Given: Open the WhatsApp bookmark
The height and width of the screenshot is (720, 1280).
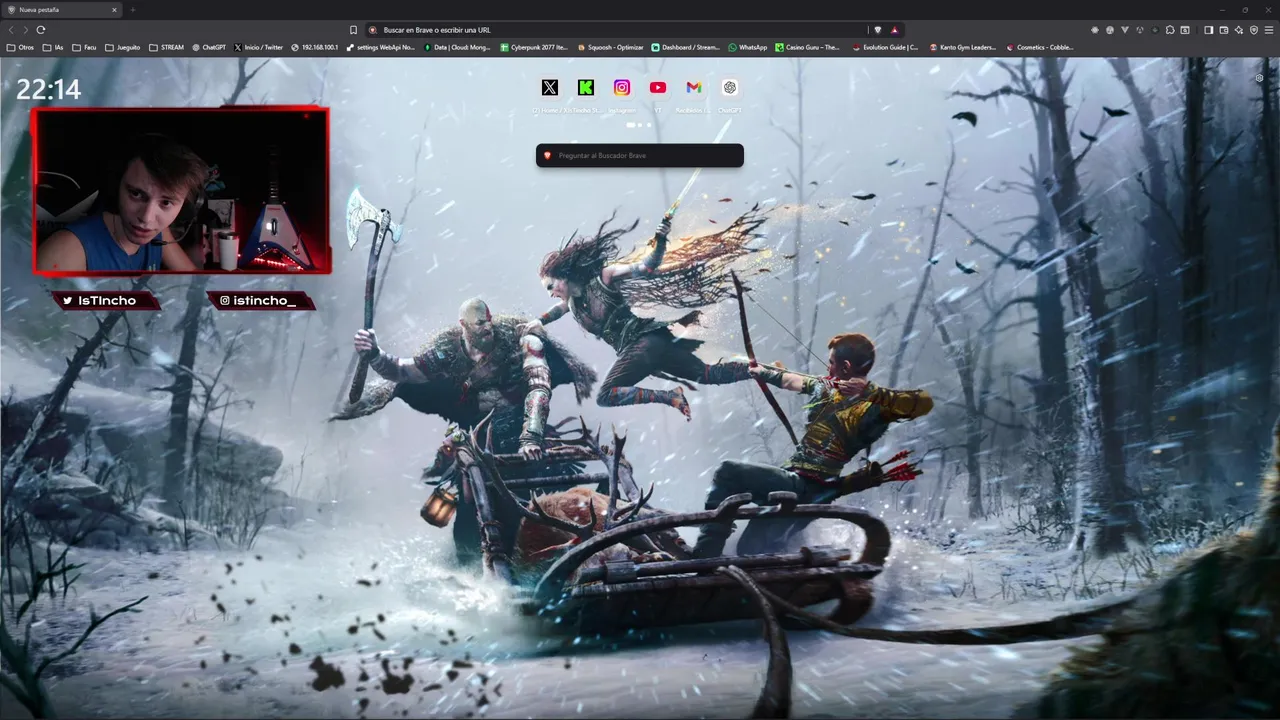Looking at the screenshot, I should (x=748, y=47).
